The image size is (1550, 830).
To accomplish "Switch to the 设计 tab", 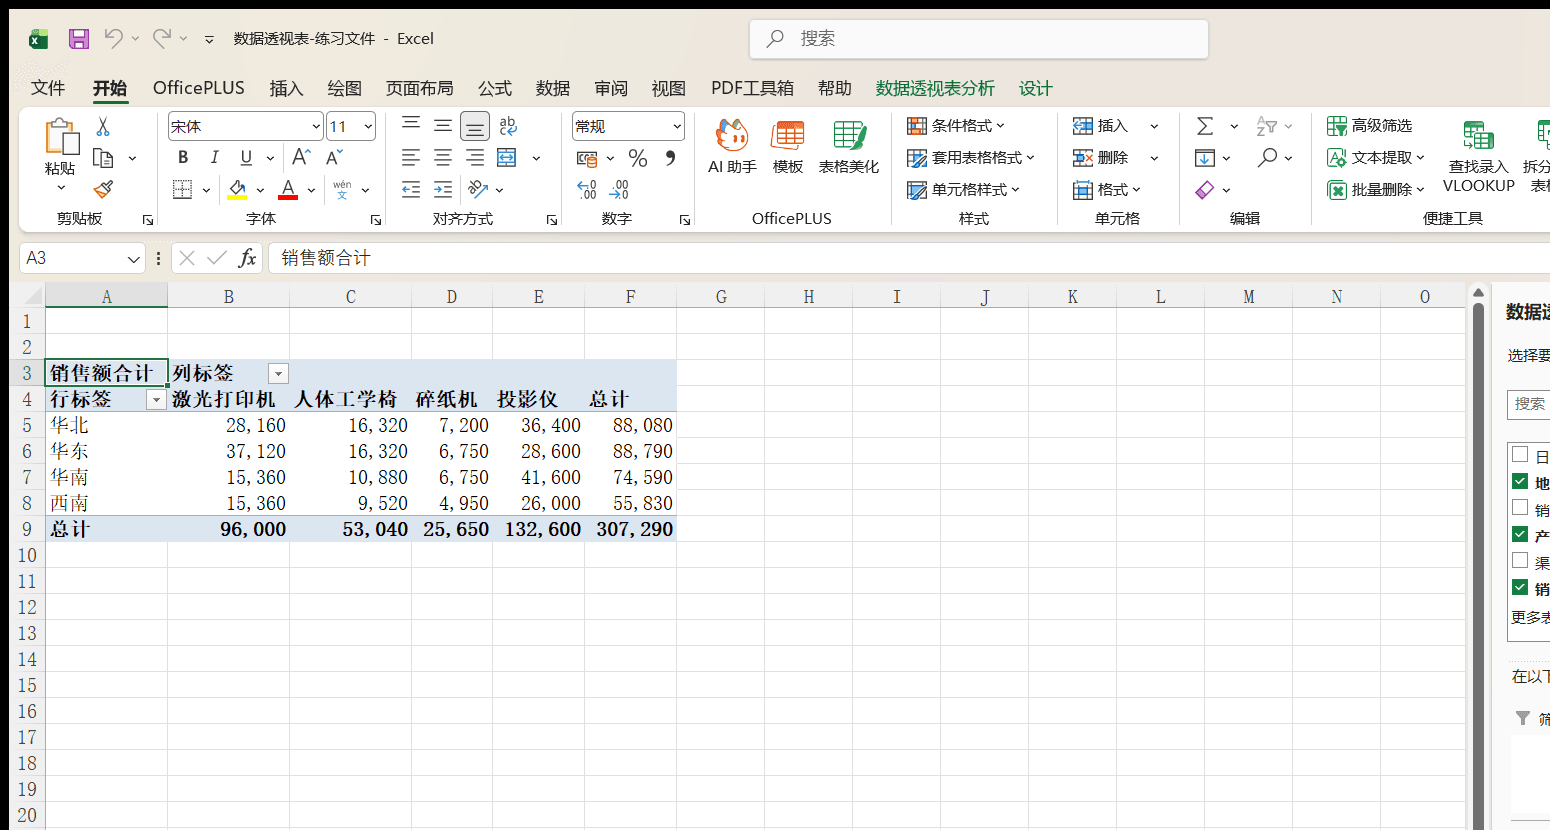I will click(1035, 88).
